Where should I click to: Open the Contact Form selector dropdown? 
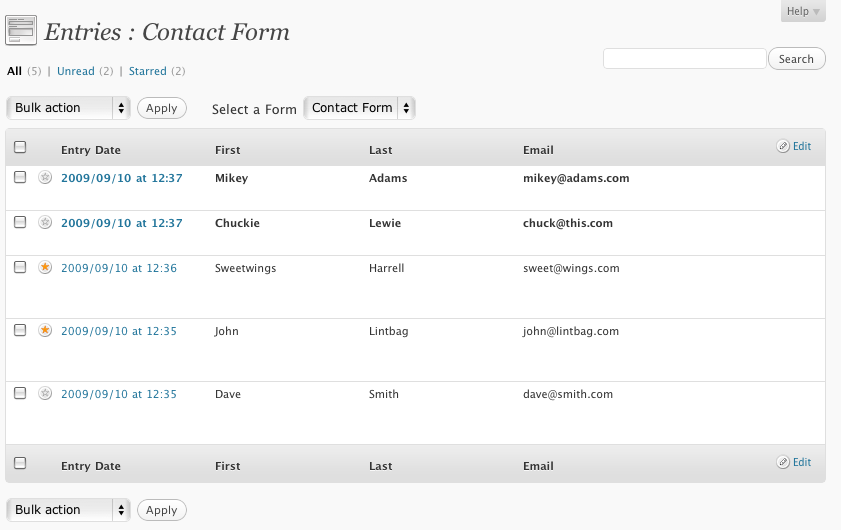coord(359,108)
